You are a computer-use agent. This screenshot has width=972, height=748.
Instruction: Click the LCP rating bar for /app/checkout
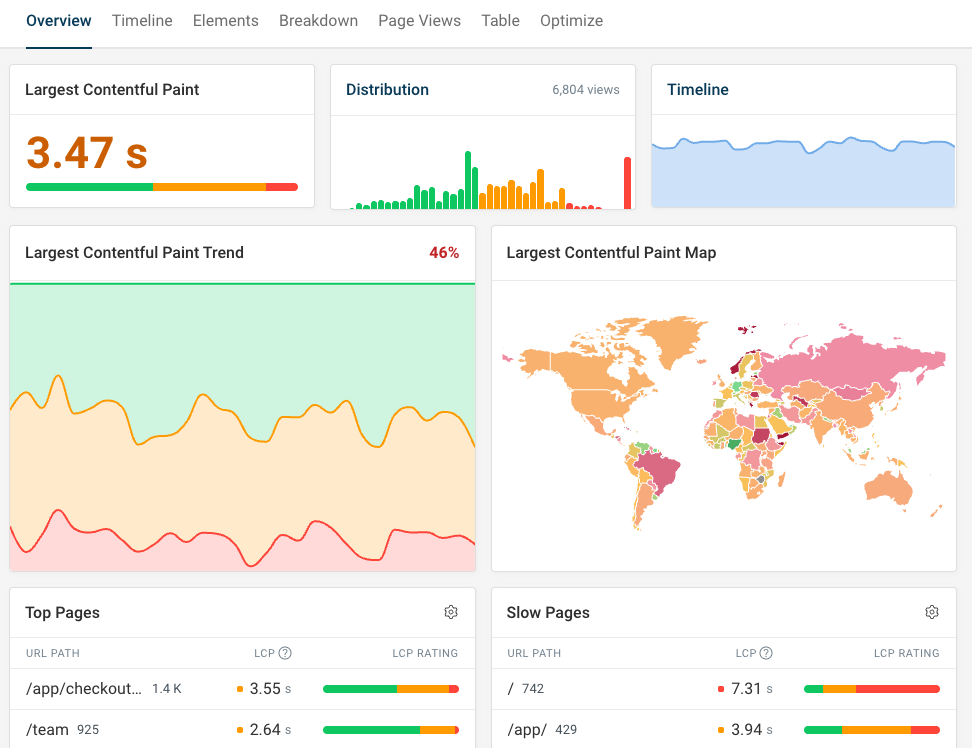[389, 689]
